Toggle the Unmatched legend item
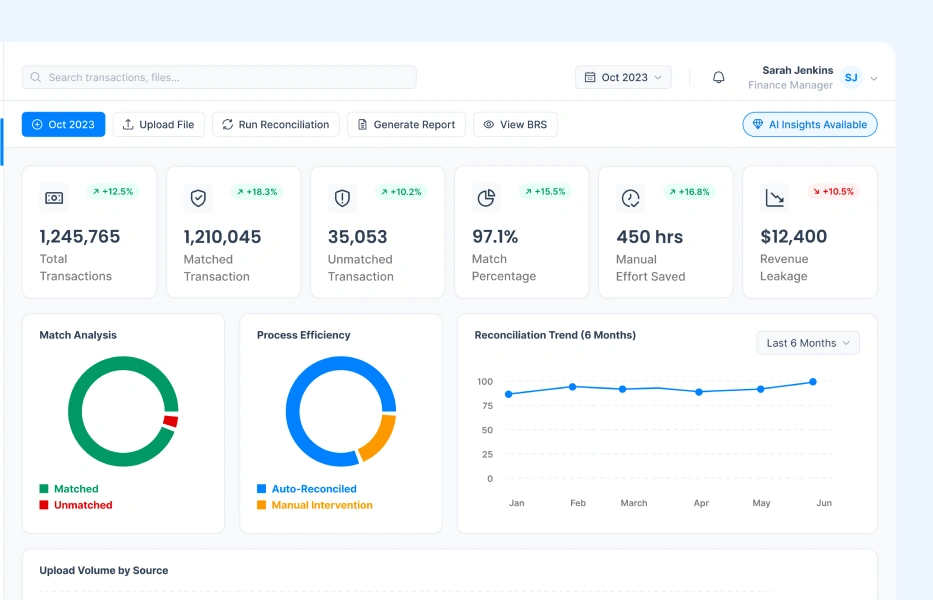The height and width of the screenshot is (600, 933). point(75,505)
